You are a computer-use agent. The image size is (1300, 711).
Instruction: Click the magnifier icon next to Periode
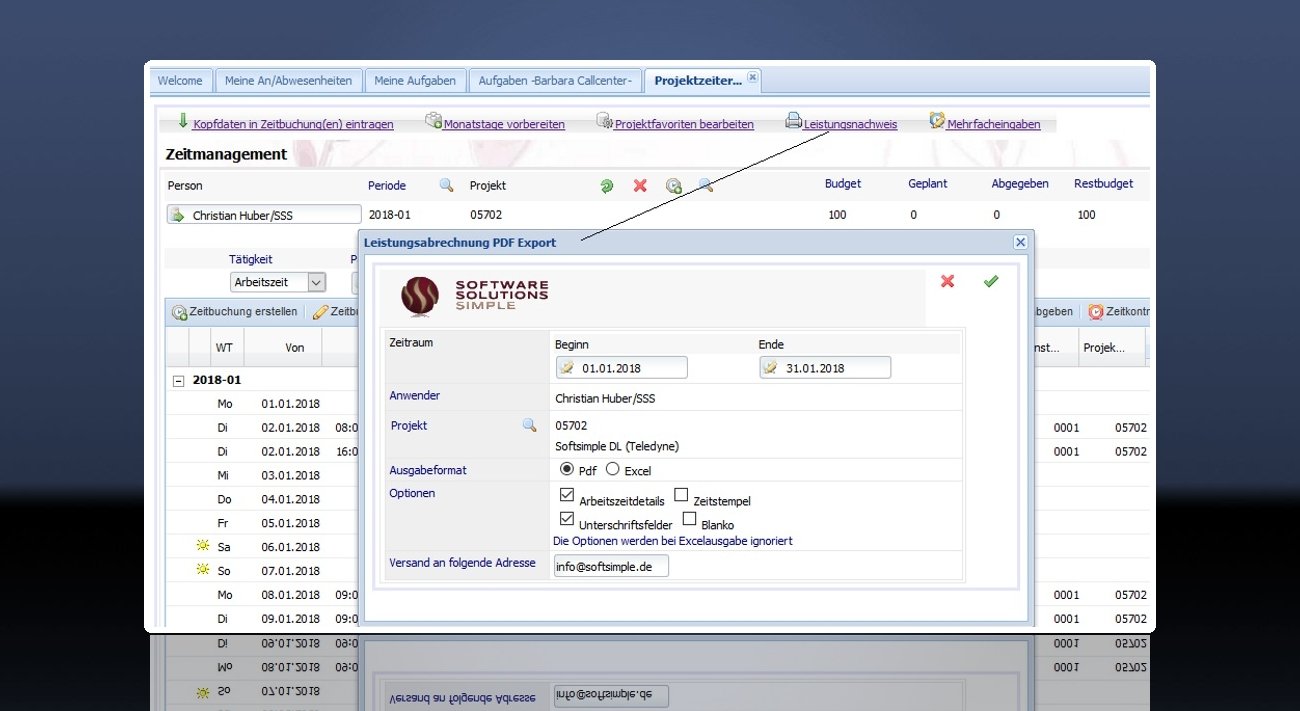coord(446,185)
